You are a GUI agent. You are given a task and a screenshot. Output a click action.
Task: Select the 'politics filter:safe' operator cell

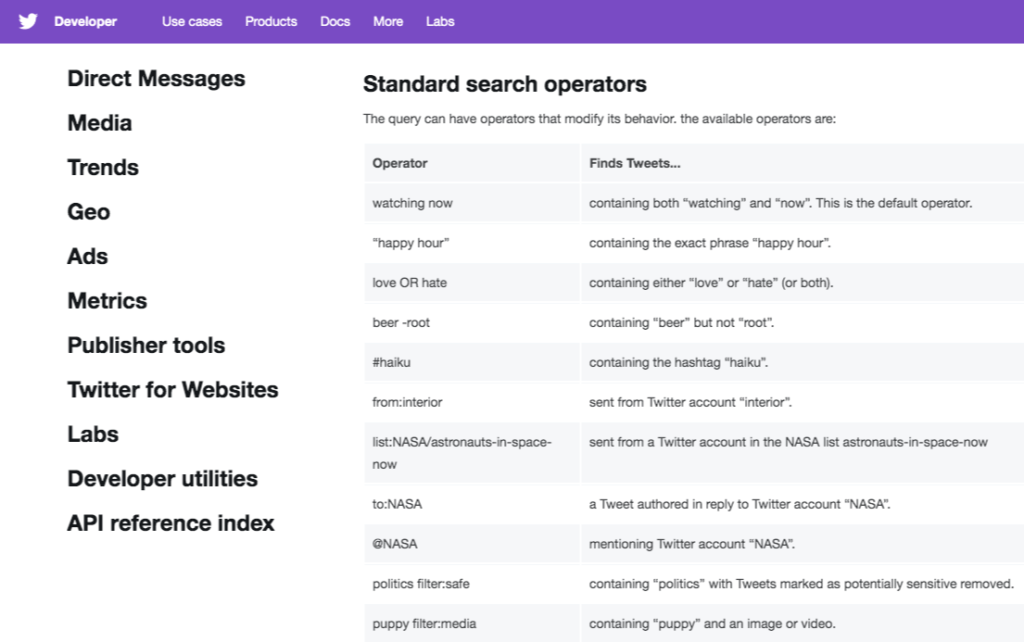coord(472,584)
